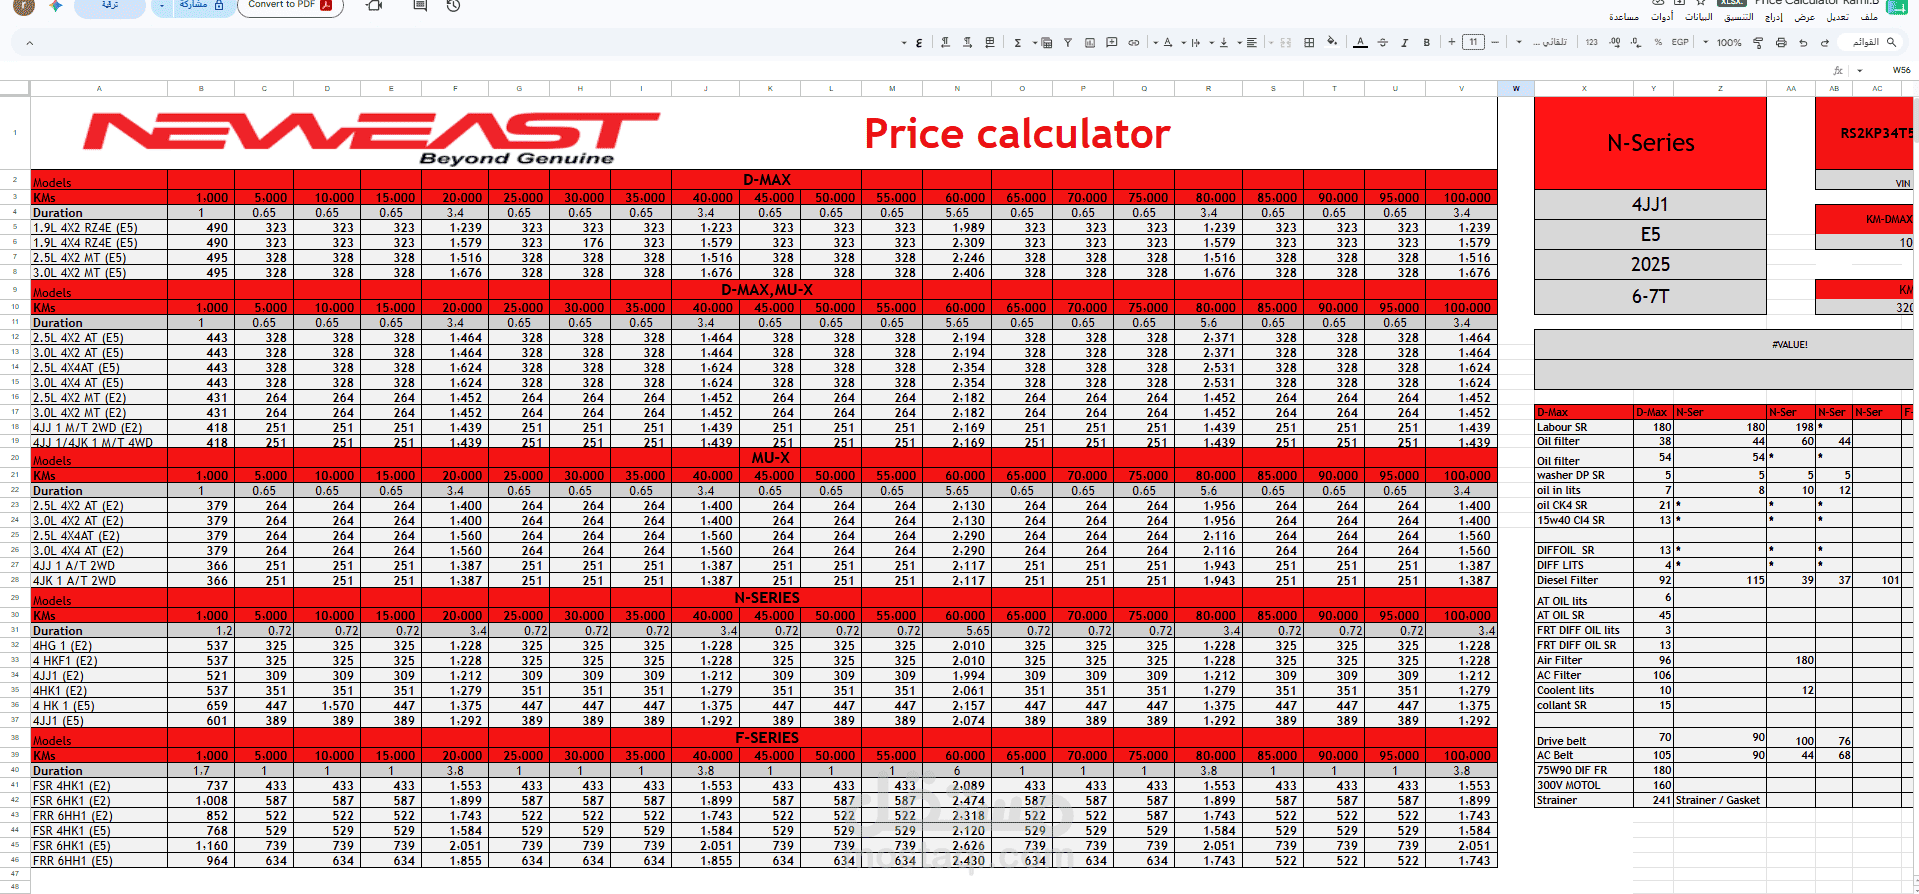Collapse the toolbar with the chevron
Viewport: 1919px width, 894px height.
pyautogui.click(x=29, y=43)
